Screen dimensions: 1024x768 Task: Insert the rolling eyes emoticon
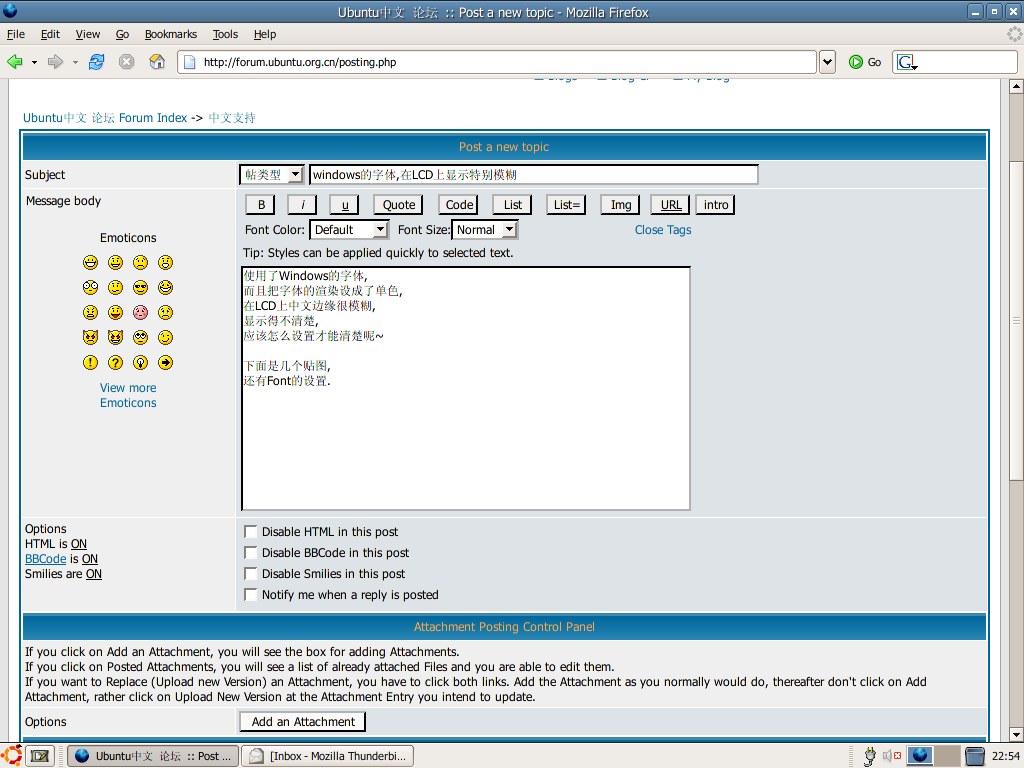[x=140, y=337]
